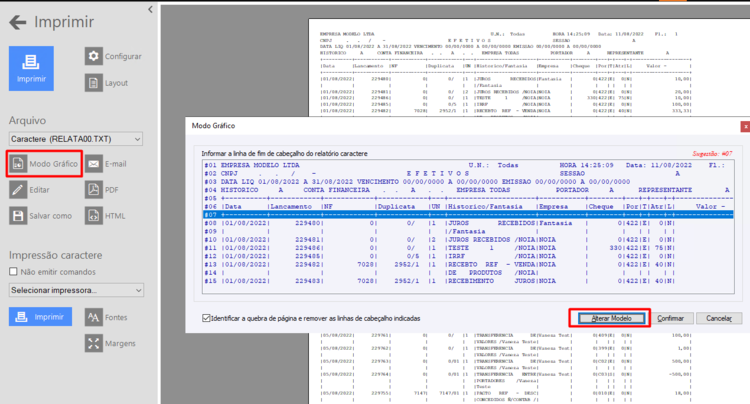Viewport: 750px width, 404px height.
Task: Click Salvar como disk icon
Action: [x=18, y=216]
